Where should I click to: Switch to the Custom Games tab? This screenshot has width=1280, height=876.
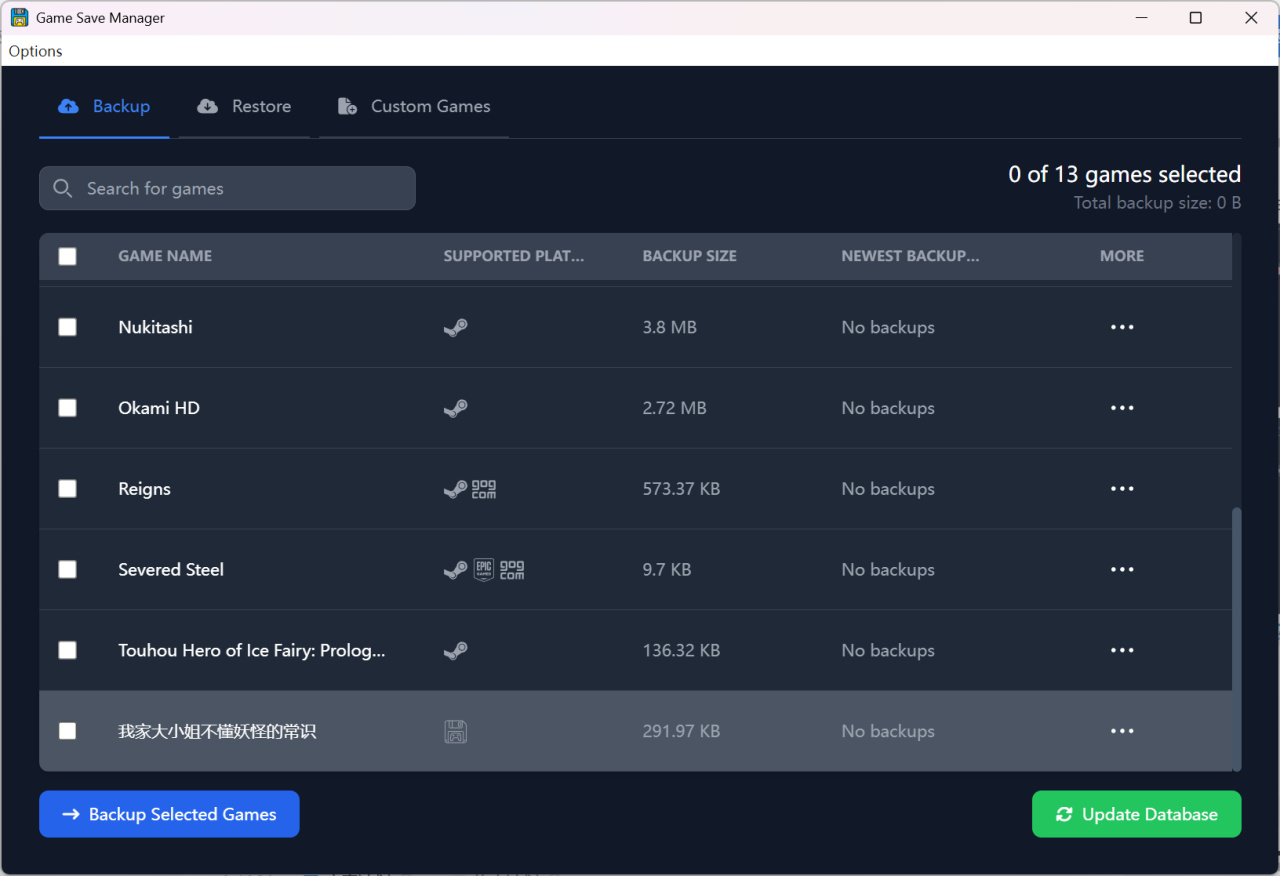pyautogui.click(x=414, y=106)
